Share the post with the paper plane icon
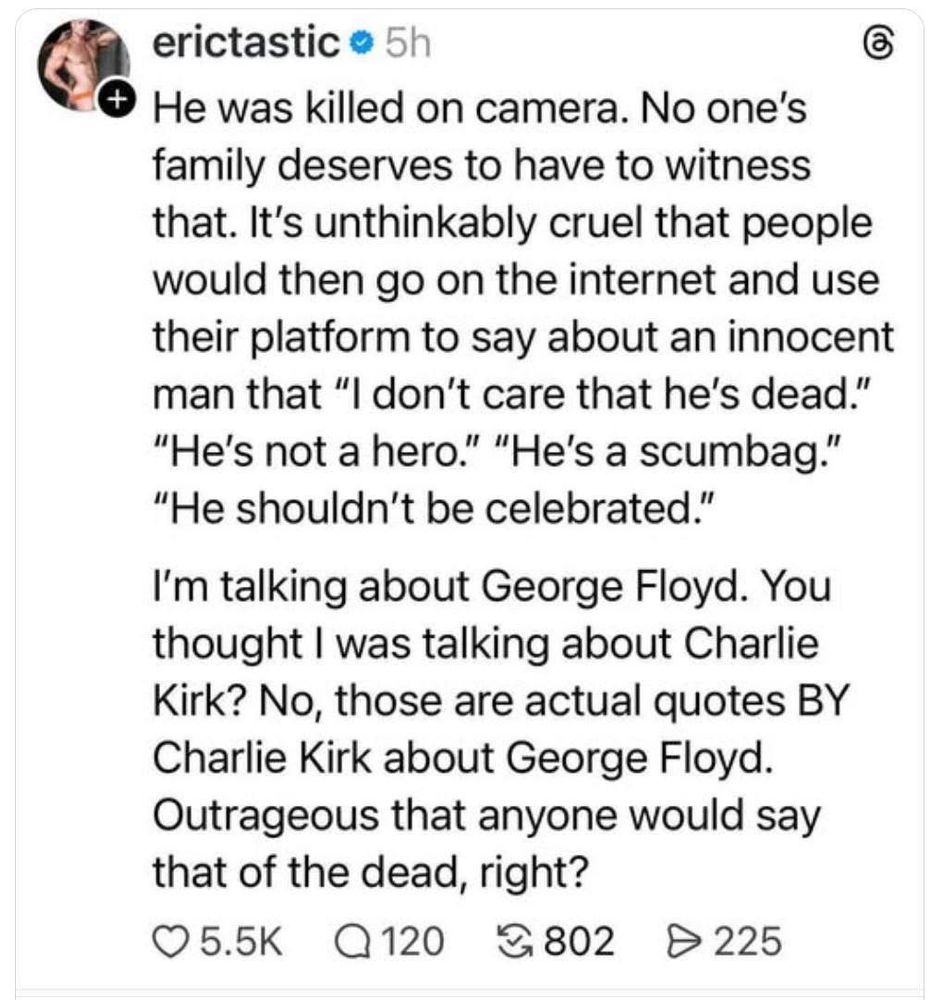 click(680, 940)
